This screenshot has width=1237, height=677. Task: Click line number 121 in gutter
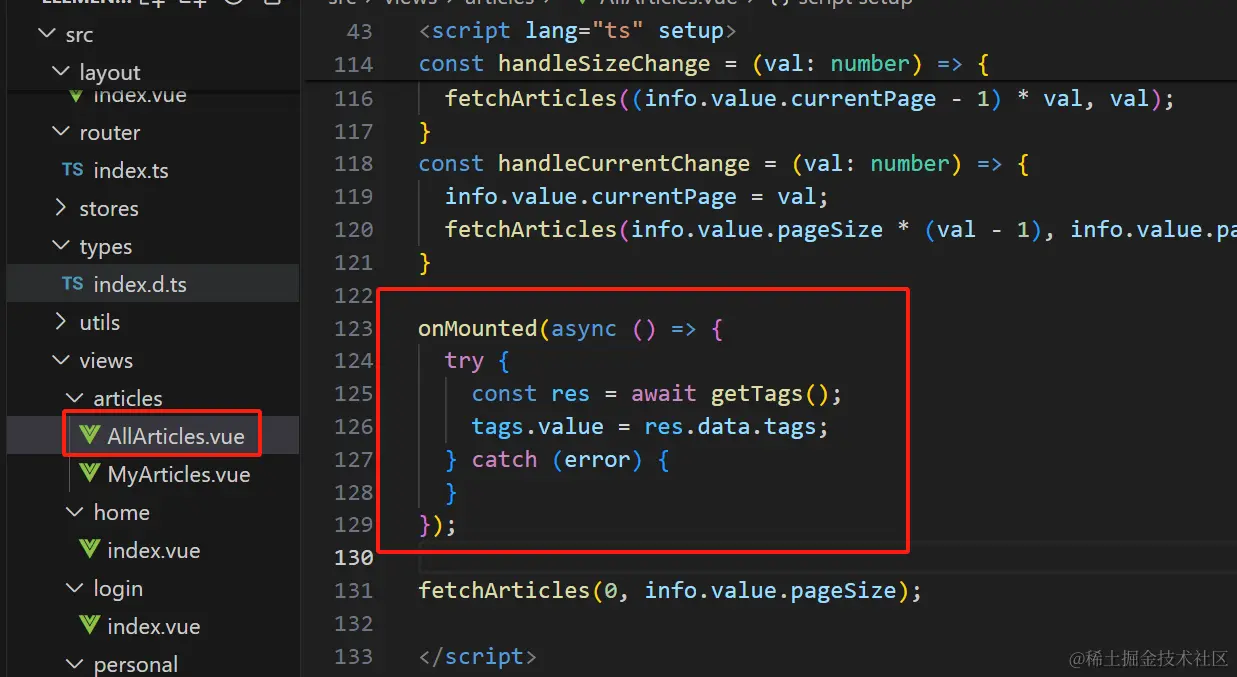[354, 262]
